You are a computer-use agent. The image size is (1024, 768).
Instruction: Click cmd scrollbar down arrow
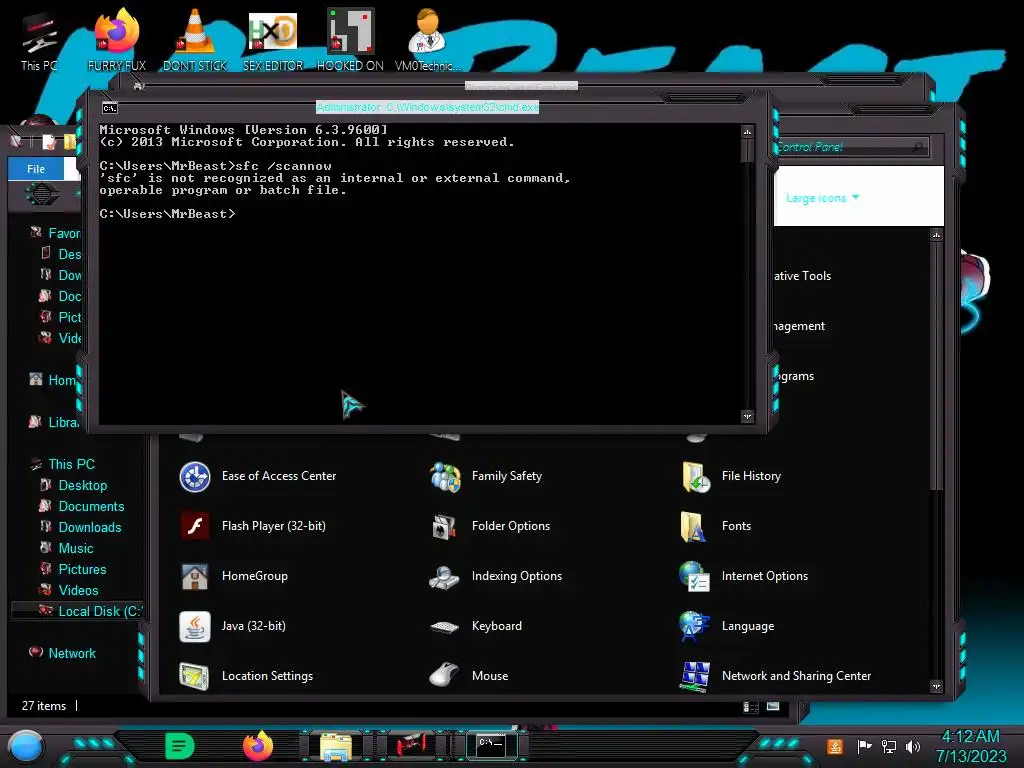click(747, 416)
